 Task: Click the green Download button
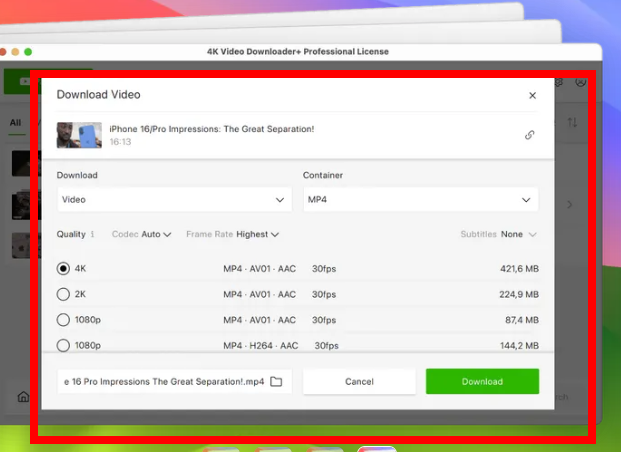click(482, 381)
